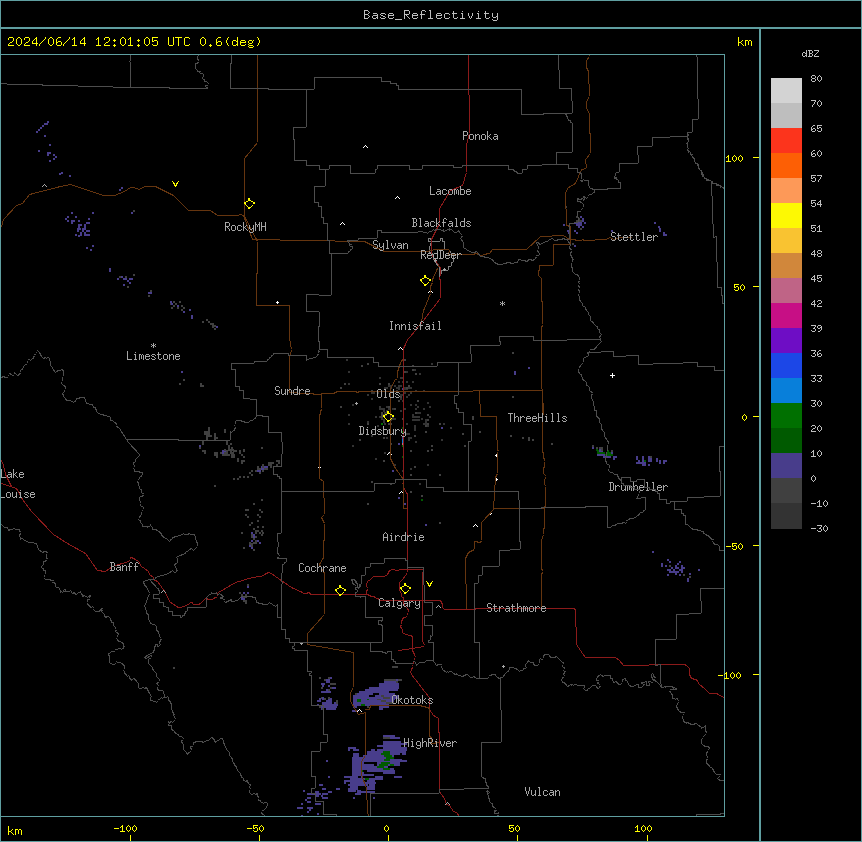Click the yellow diamond marker below RedDeer
Screen dimensions: 862x842
[x=426, y=281]
